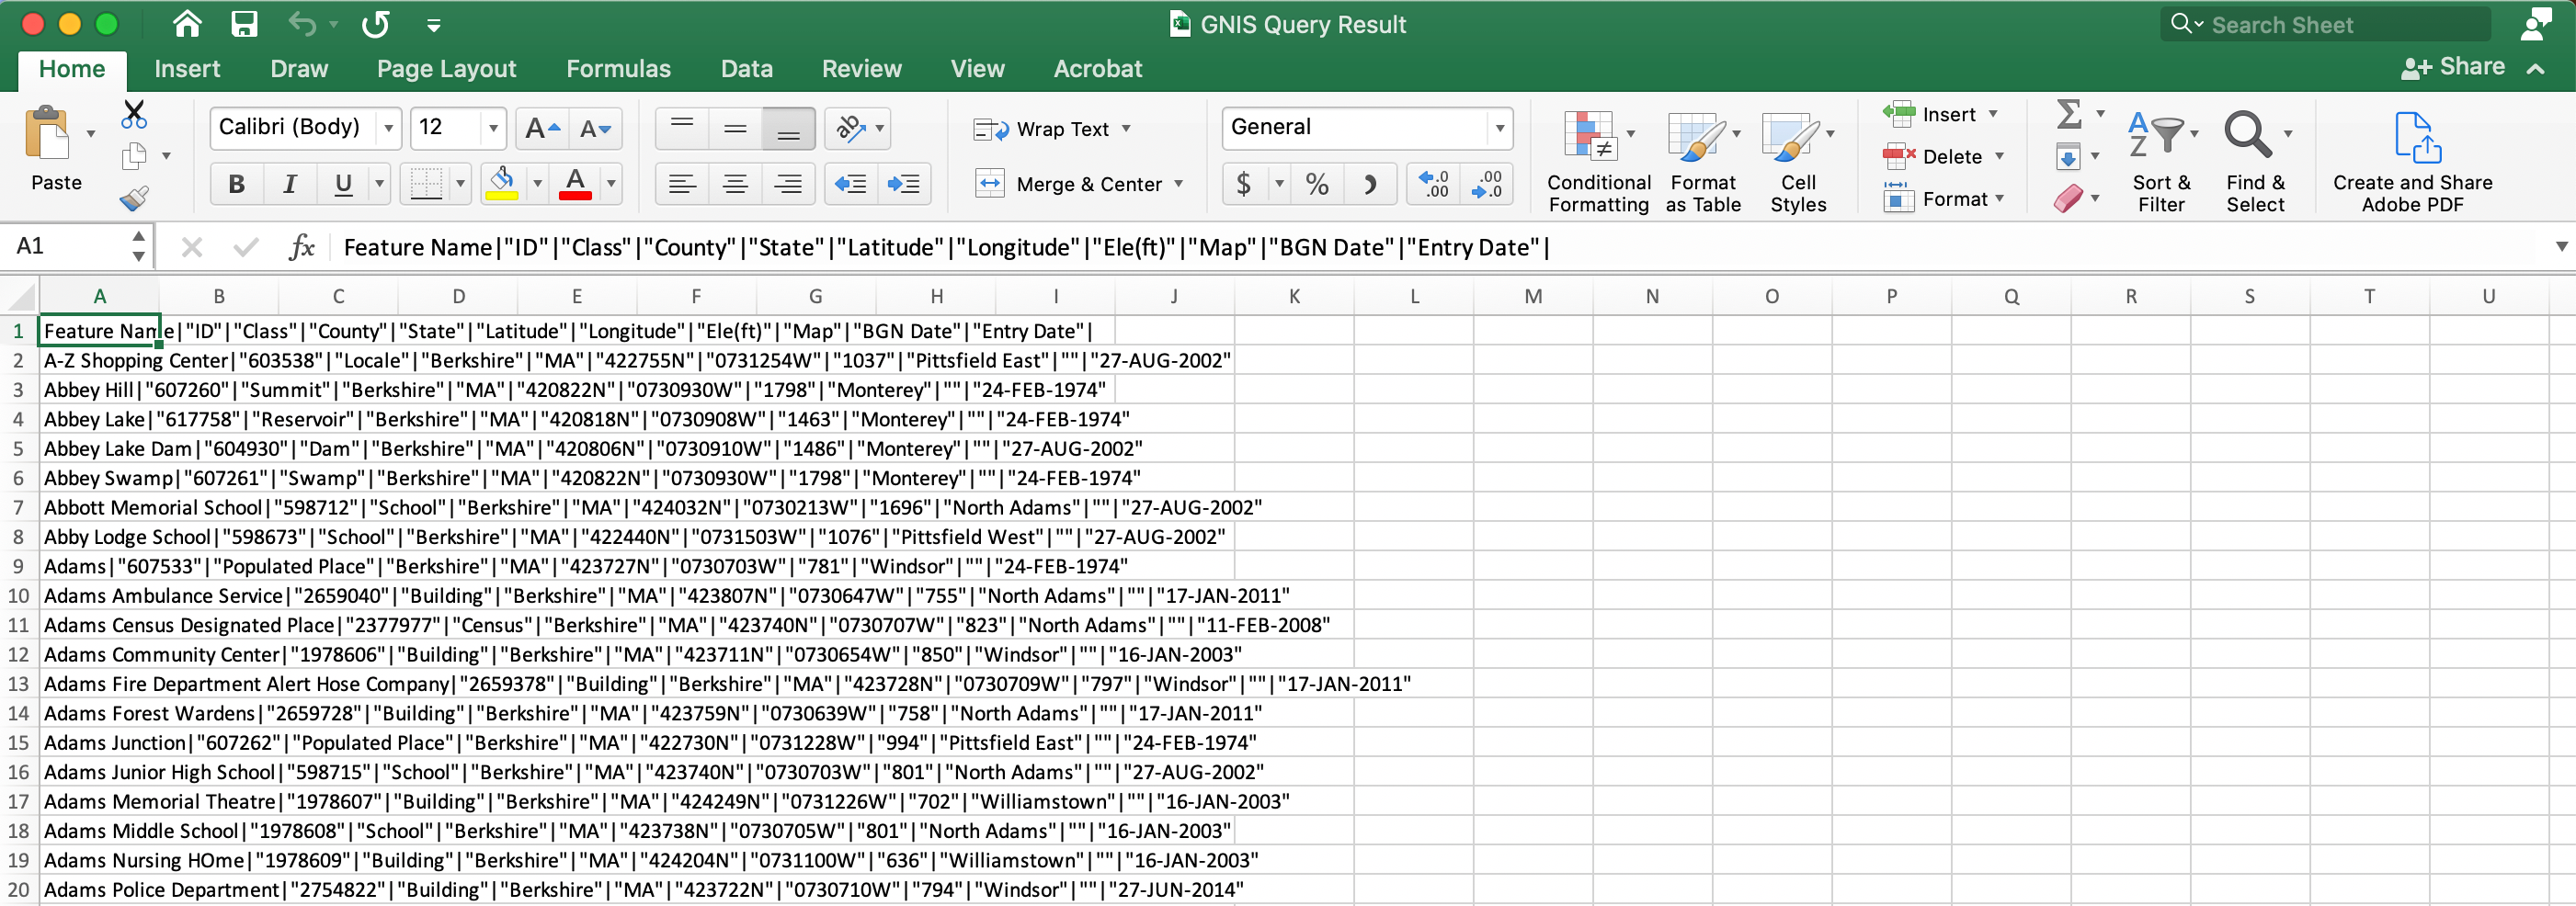Viewport: 2576px width, 906px height.
Task: Click the Increase Indent icon
Action: (903, 184)
